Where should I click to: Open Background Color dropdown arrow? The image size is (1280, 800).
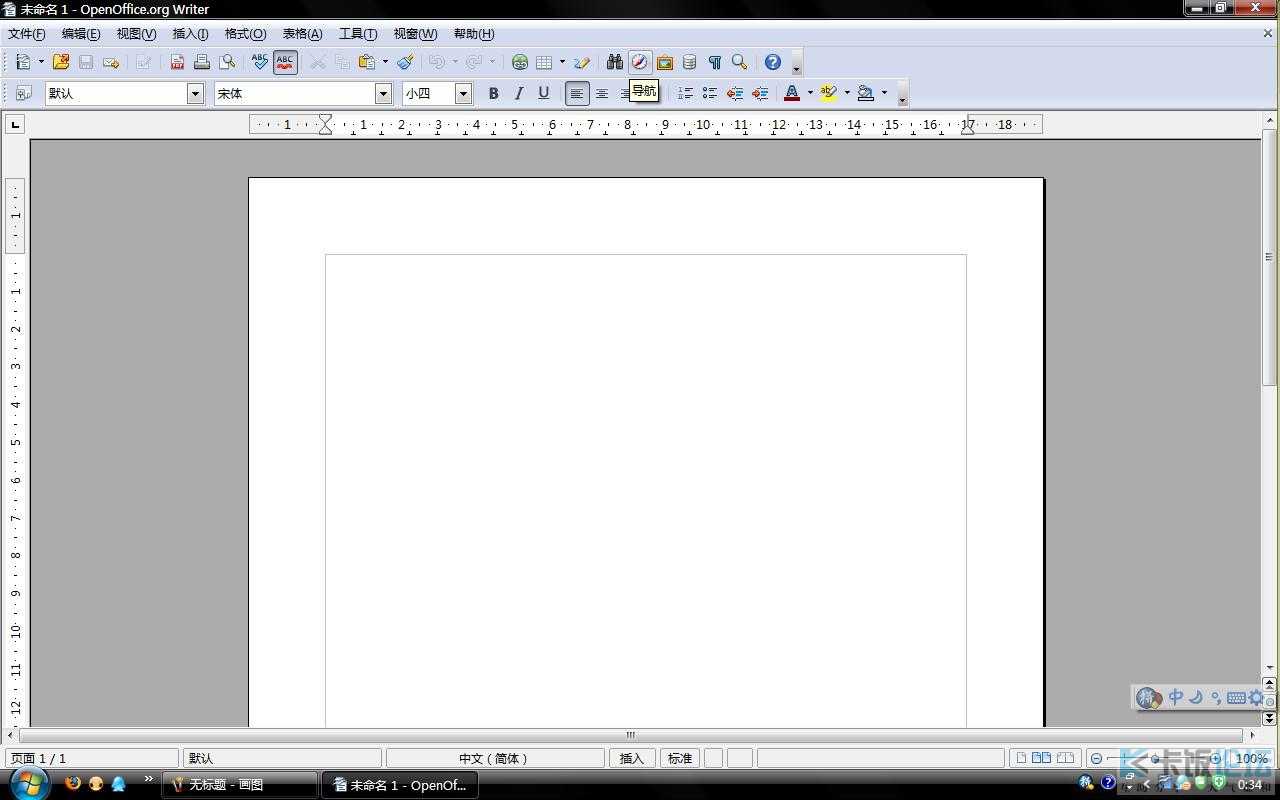coord(884,93)
